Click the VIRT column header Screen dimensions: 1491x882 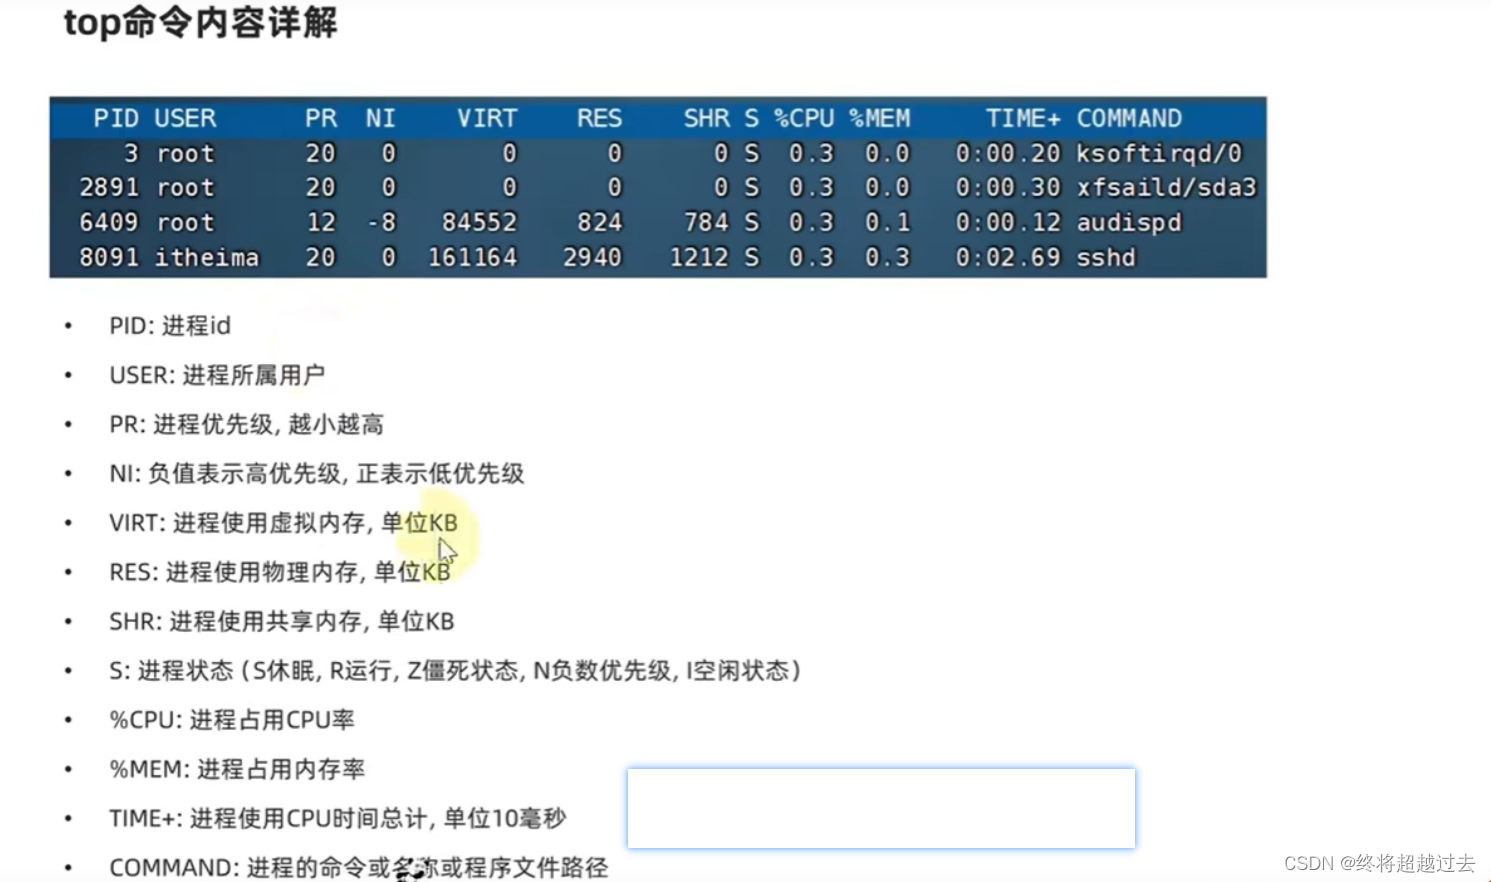tap(487, 118)
